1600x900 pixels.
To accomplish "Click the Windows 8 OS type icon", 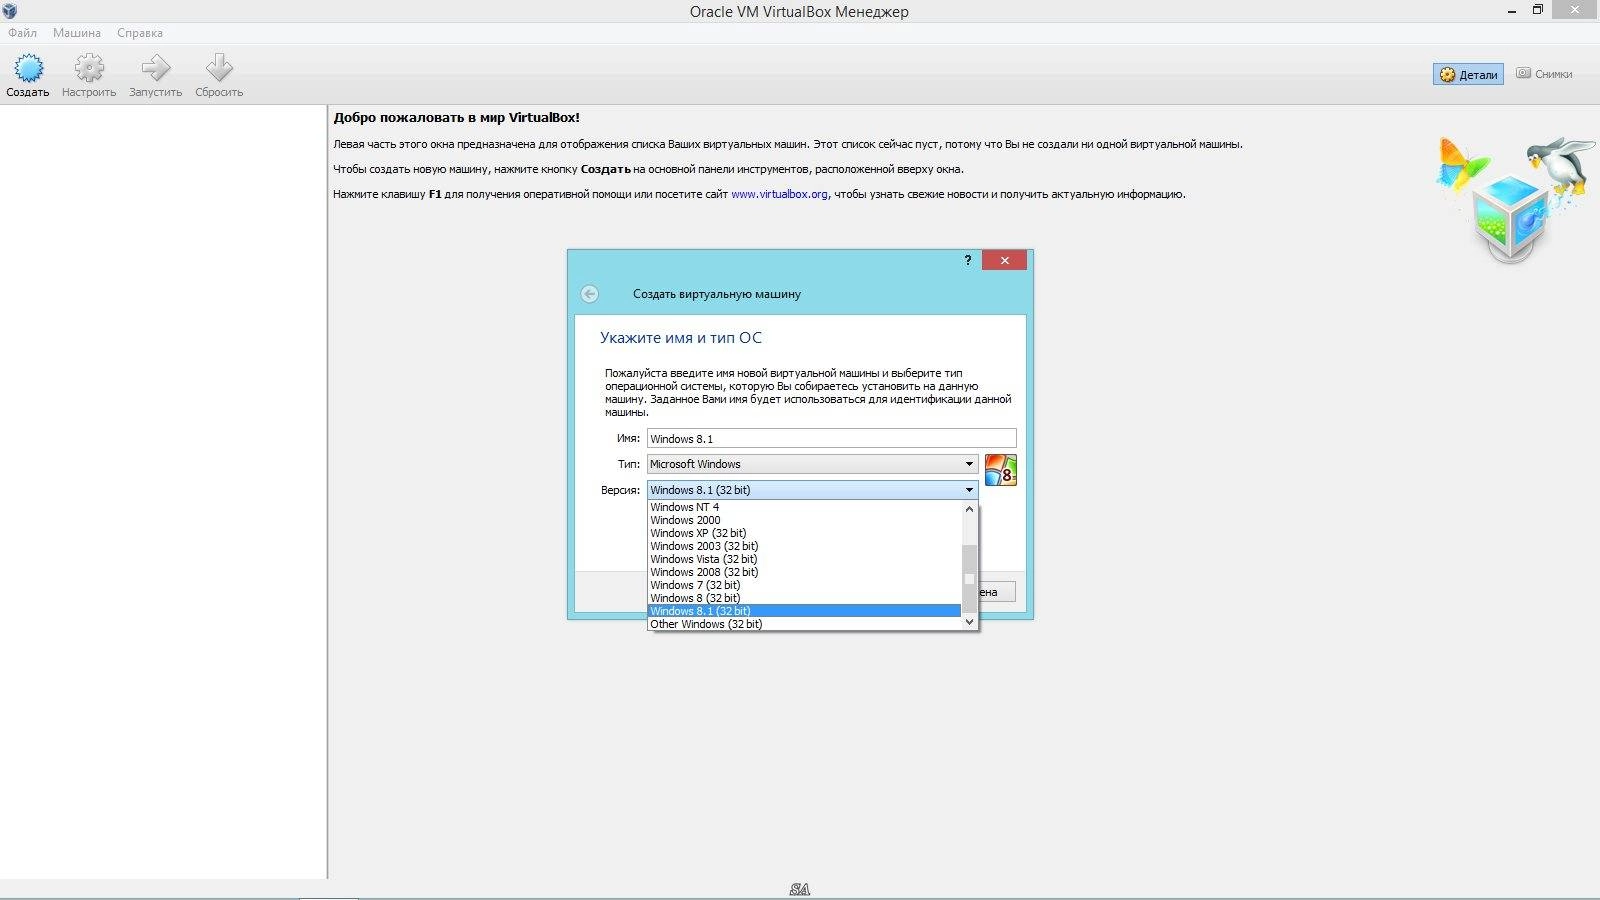I will point(1001,470).
